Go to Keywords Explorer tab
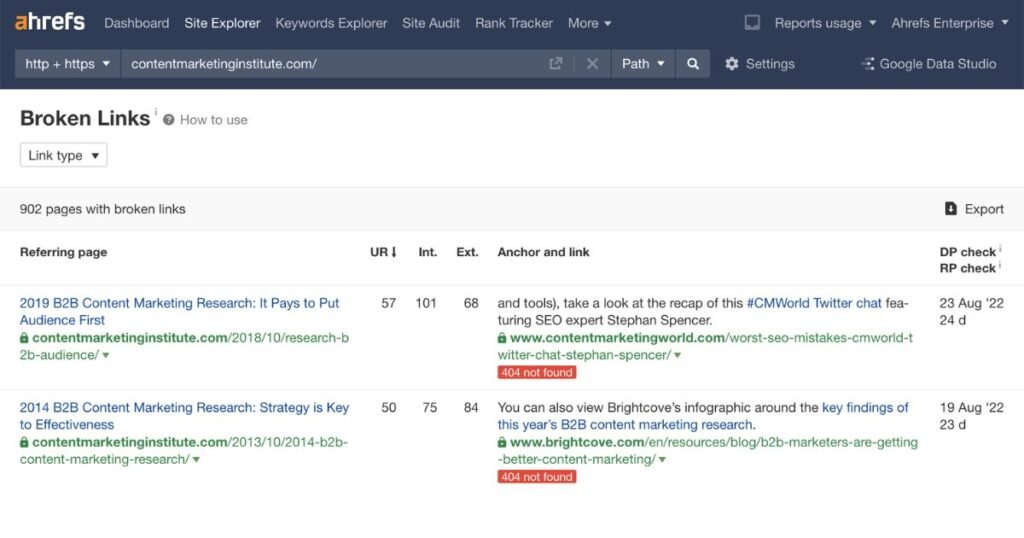Screen dimensions: 1024x538 [331, 23]
